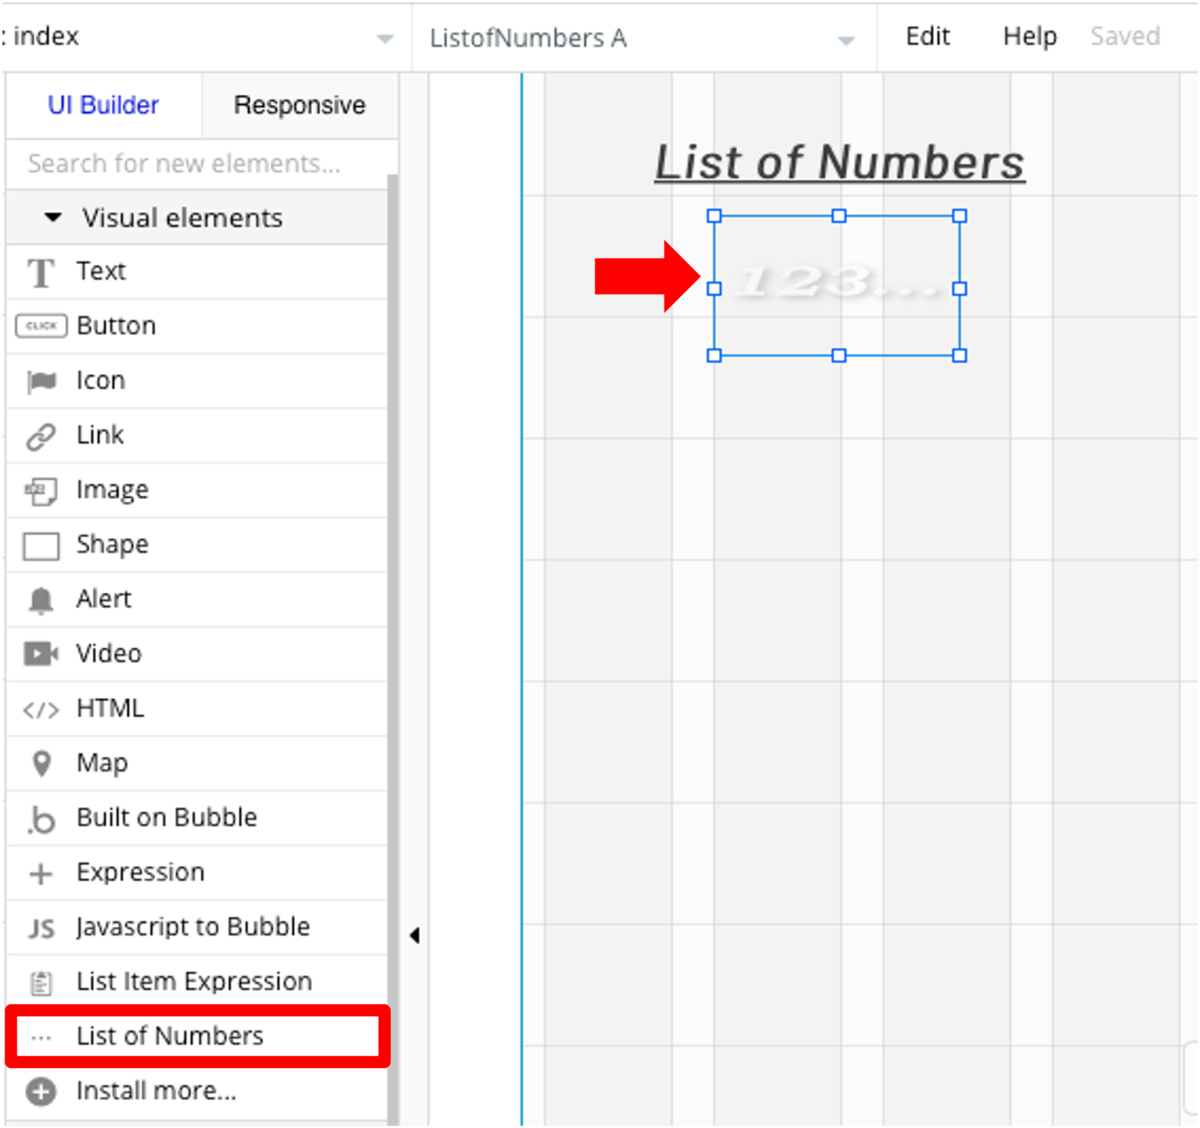The width and height of the screenshot is (1200, 1128).
Task: Choose Expression from the elements list
Action: click(x=196, y=873)
